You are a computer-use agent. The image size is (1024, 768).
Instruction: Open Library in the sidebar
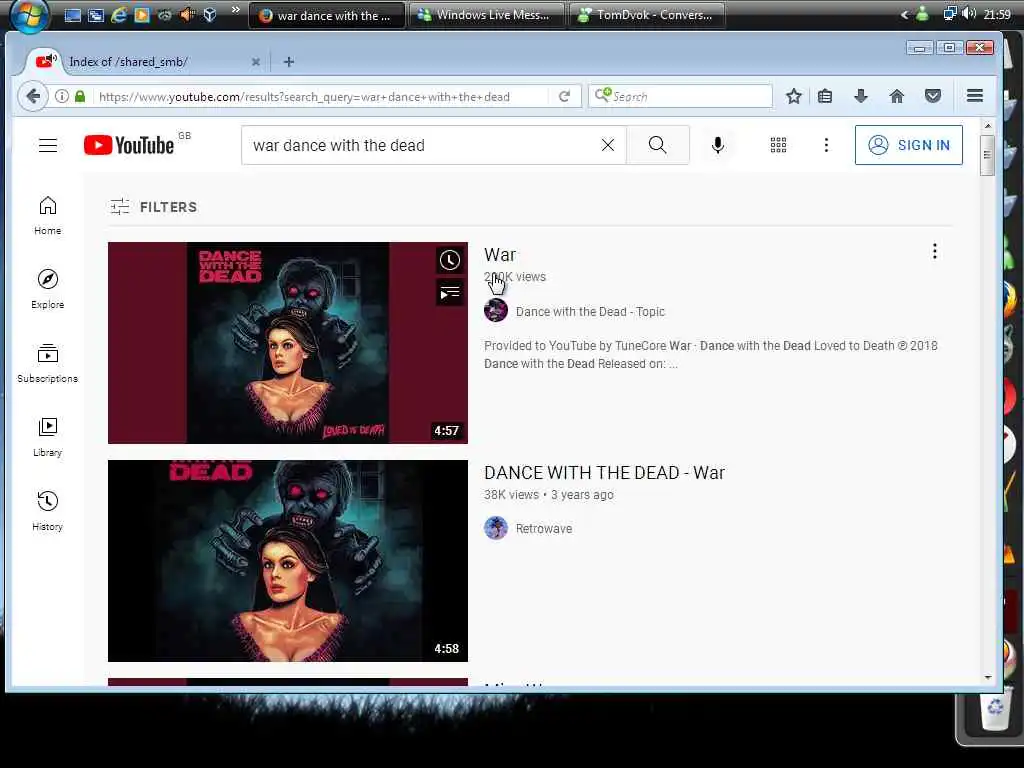[48, 438]
